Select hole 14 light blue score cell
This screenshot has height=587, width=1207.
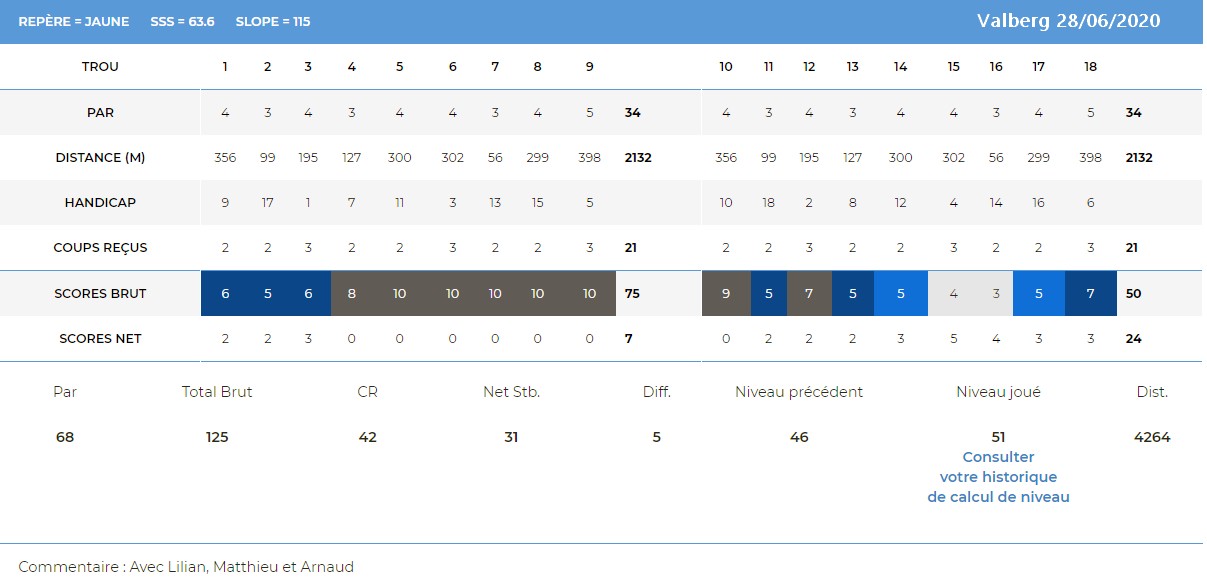pos(901,293)
